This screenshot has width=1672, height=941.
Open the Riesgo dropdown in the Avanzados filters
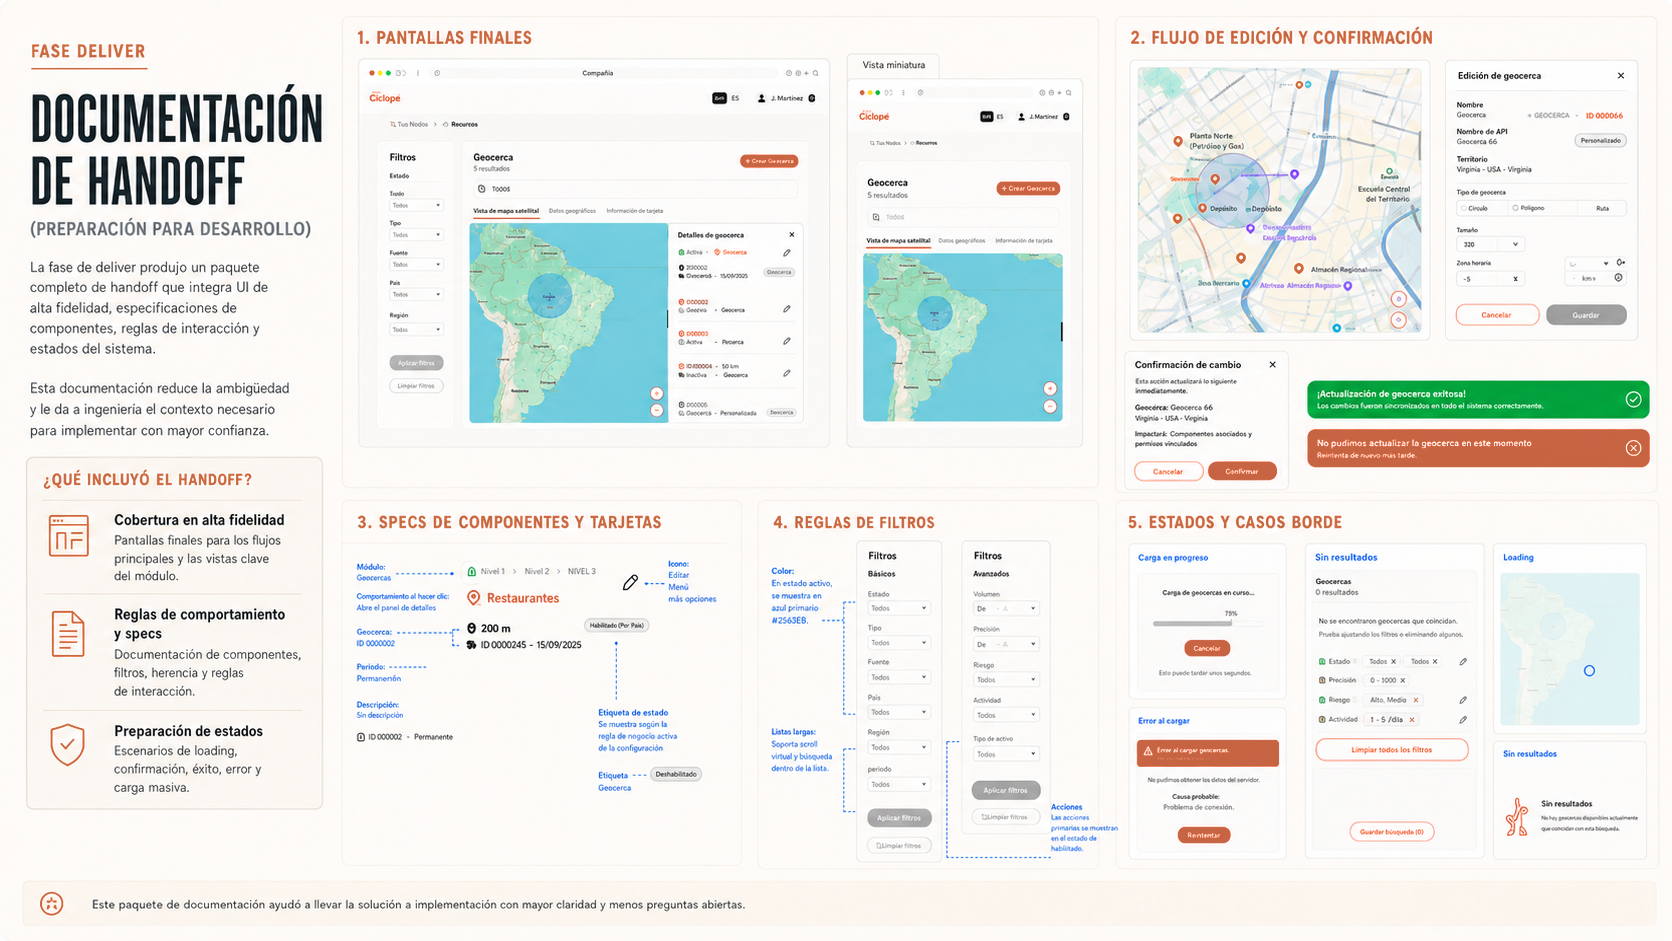tap(1006, 680)
